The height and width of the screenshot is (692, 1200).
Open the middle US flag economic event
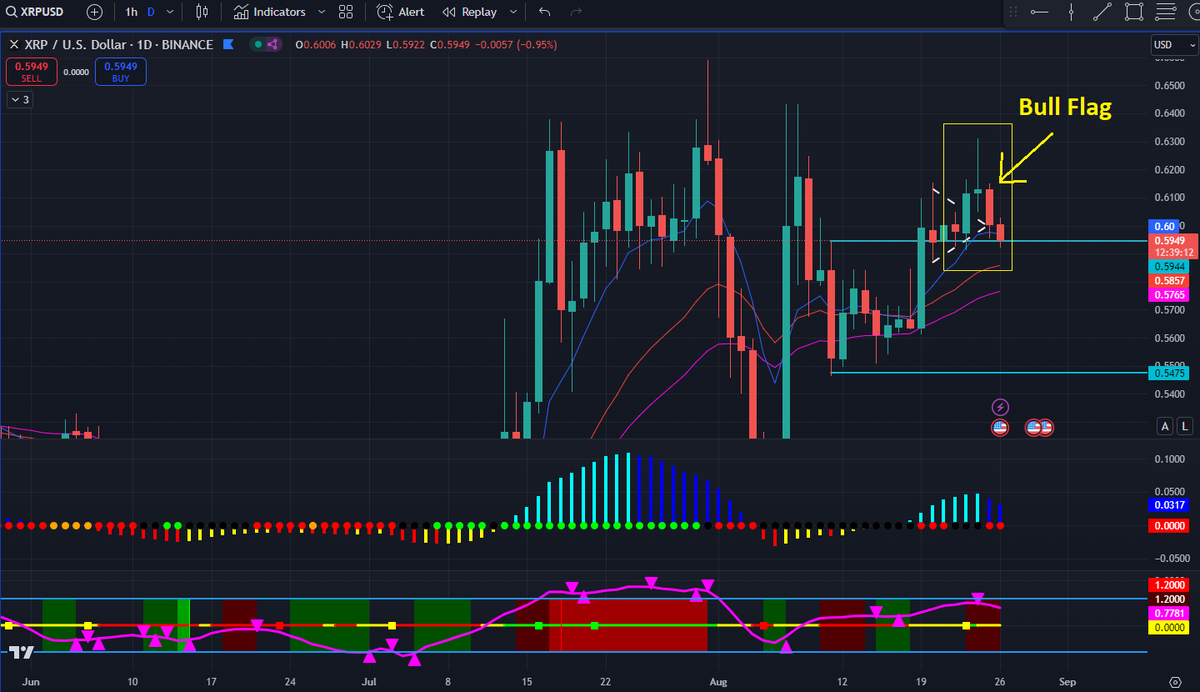[1034, 427]
